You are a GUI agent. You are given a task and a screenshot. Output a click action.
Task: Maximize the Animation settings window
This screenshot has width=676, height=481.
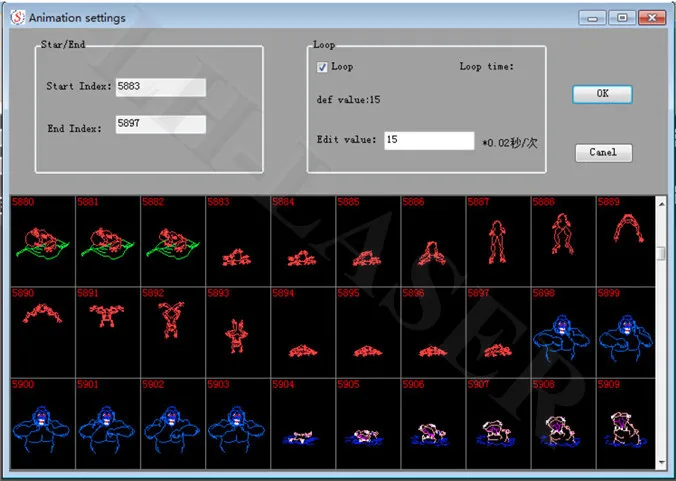[x=622, y=18]
